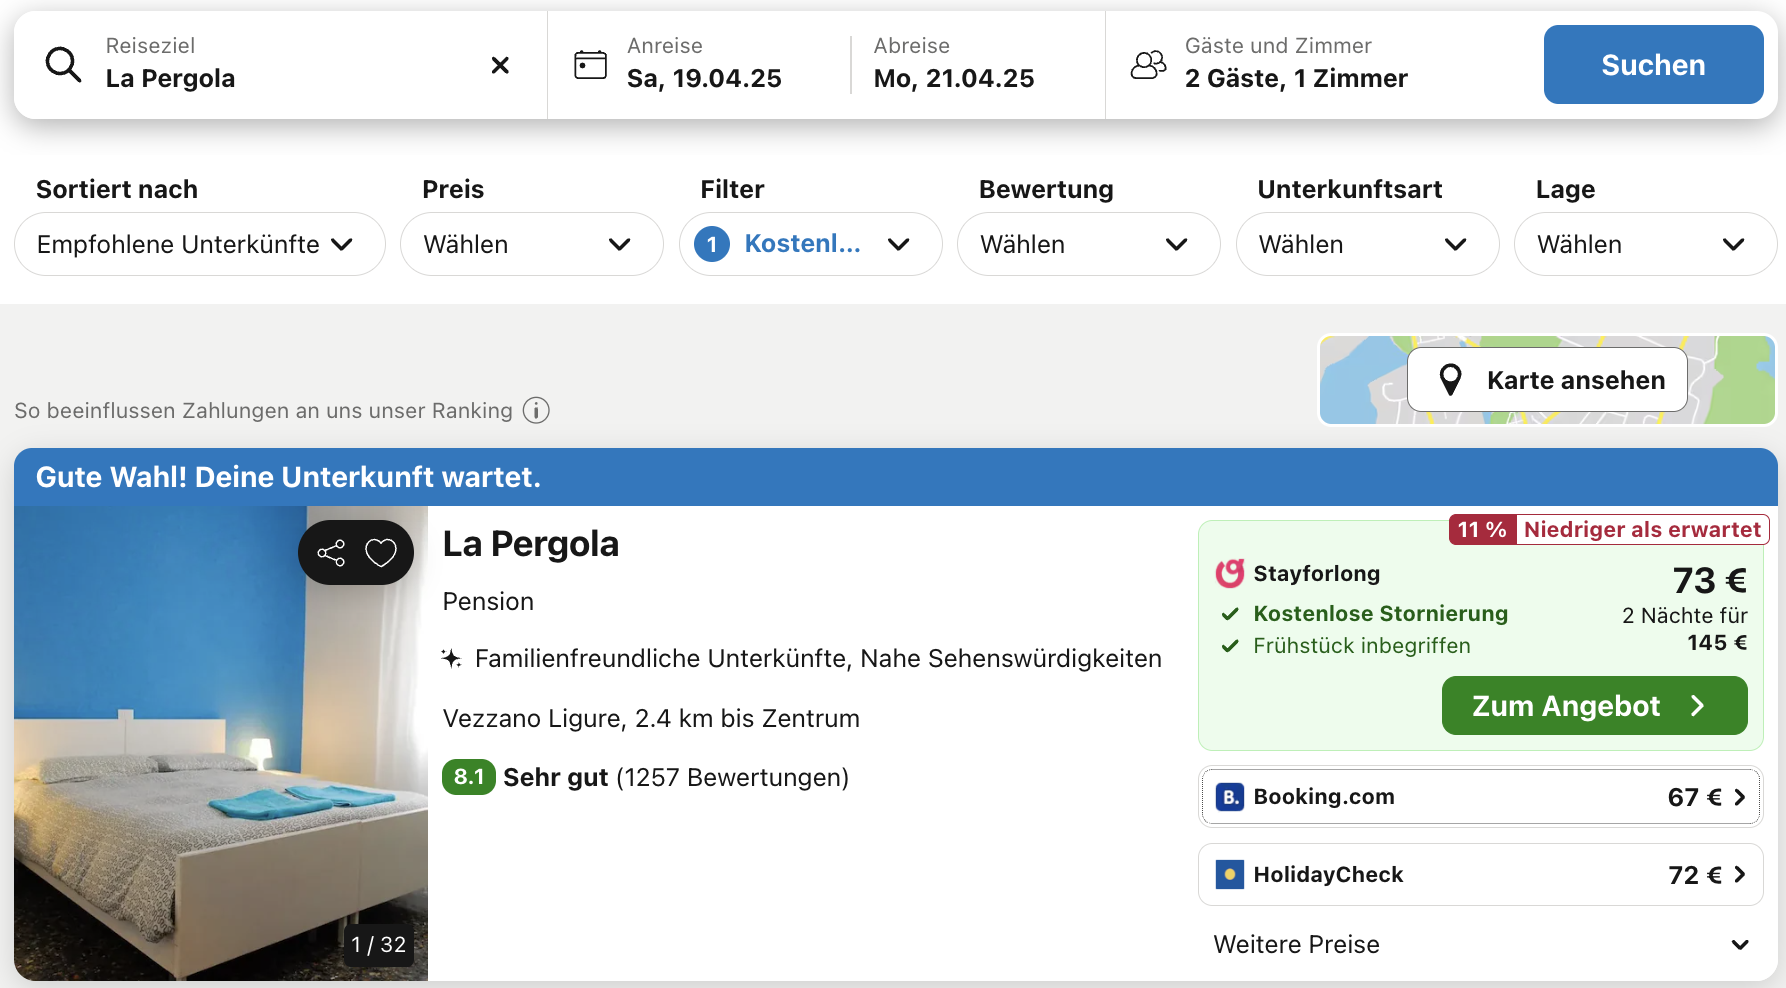
Task: Open the Gäste und Zimmer selector
Action: coord(1296,65)
